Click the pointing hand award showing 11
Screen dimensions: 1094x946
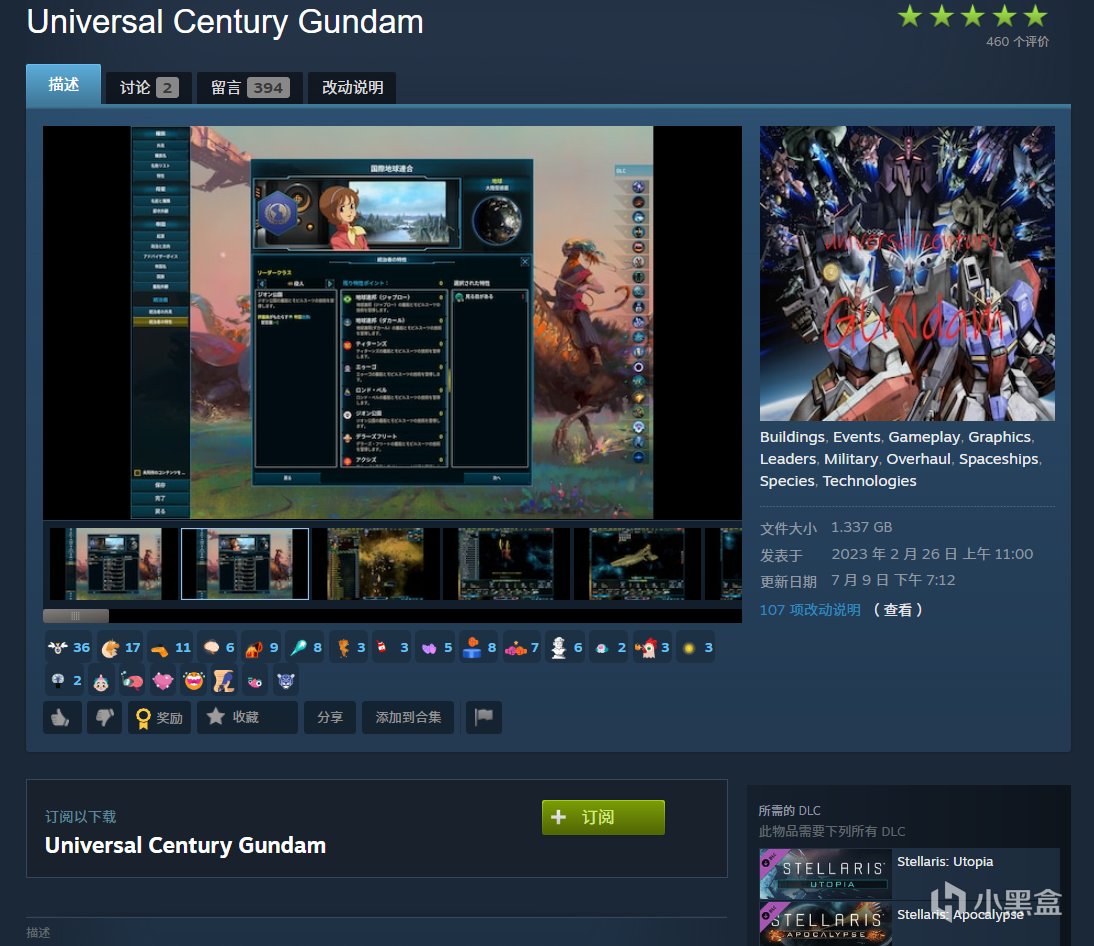pyautogui.click(x=170, y=647)
